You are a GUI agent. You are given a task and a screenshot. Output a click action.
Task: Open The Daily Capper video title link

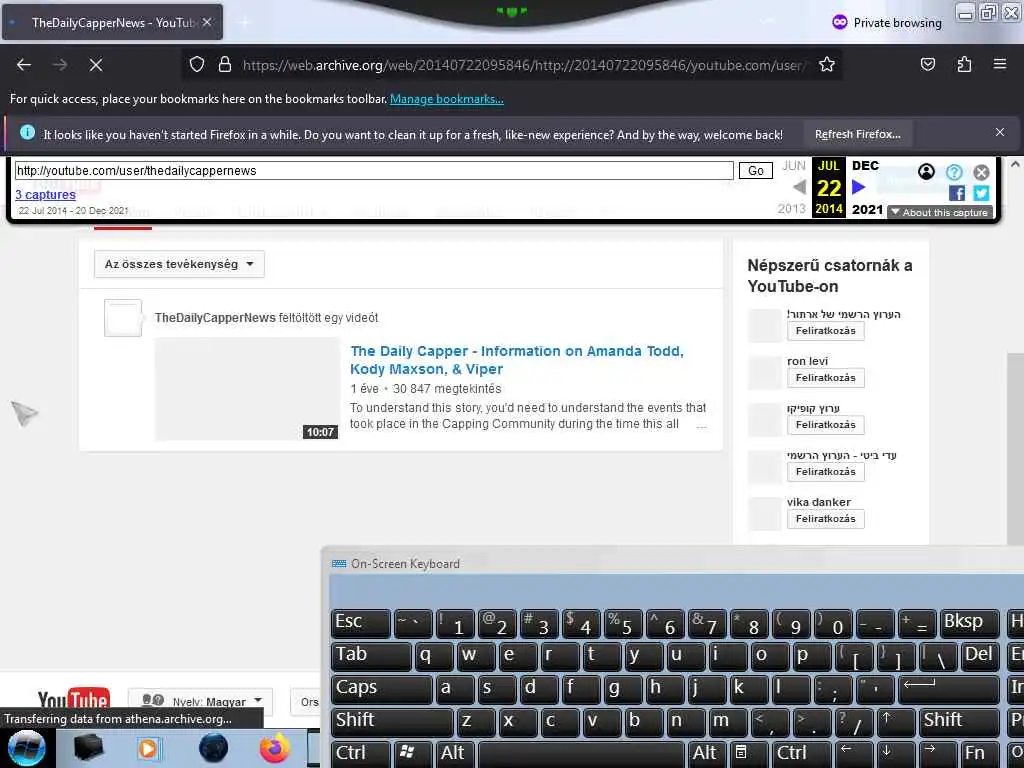coord(517,360)
